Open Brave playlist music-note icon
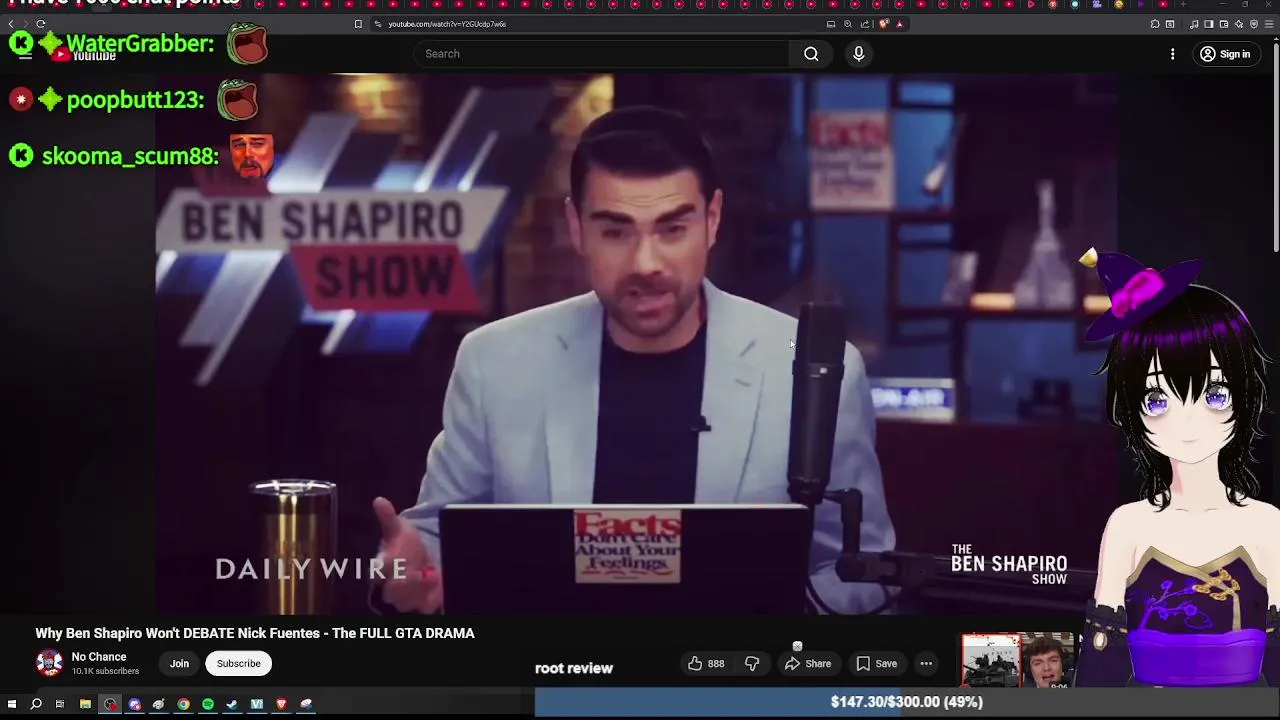 coord(1194,24)
